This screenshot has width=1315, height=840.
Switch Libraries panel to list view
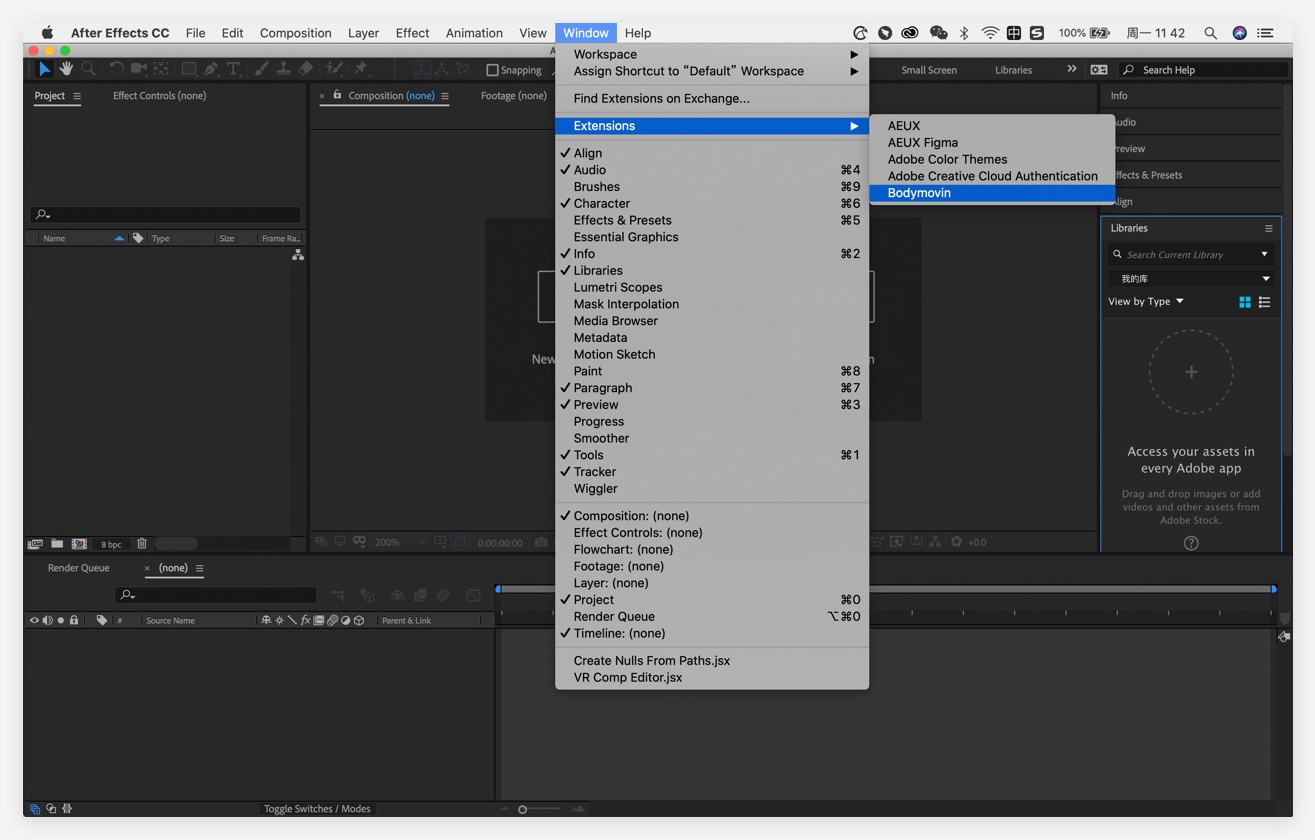pyautogui.click(x=1265, y=302)
